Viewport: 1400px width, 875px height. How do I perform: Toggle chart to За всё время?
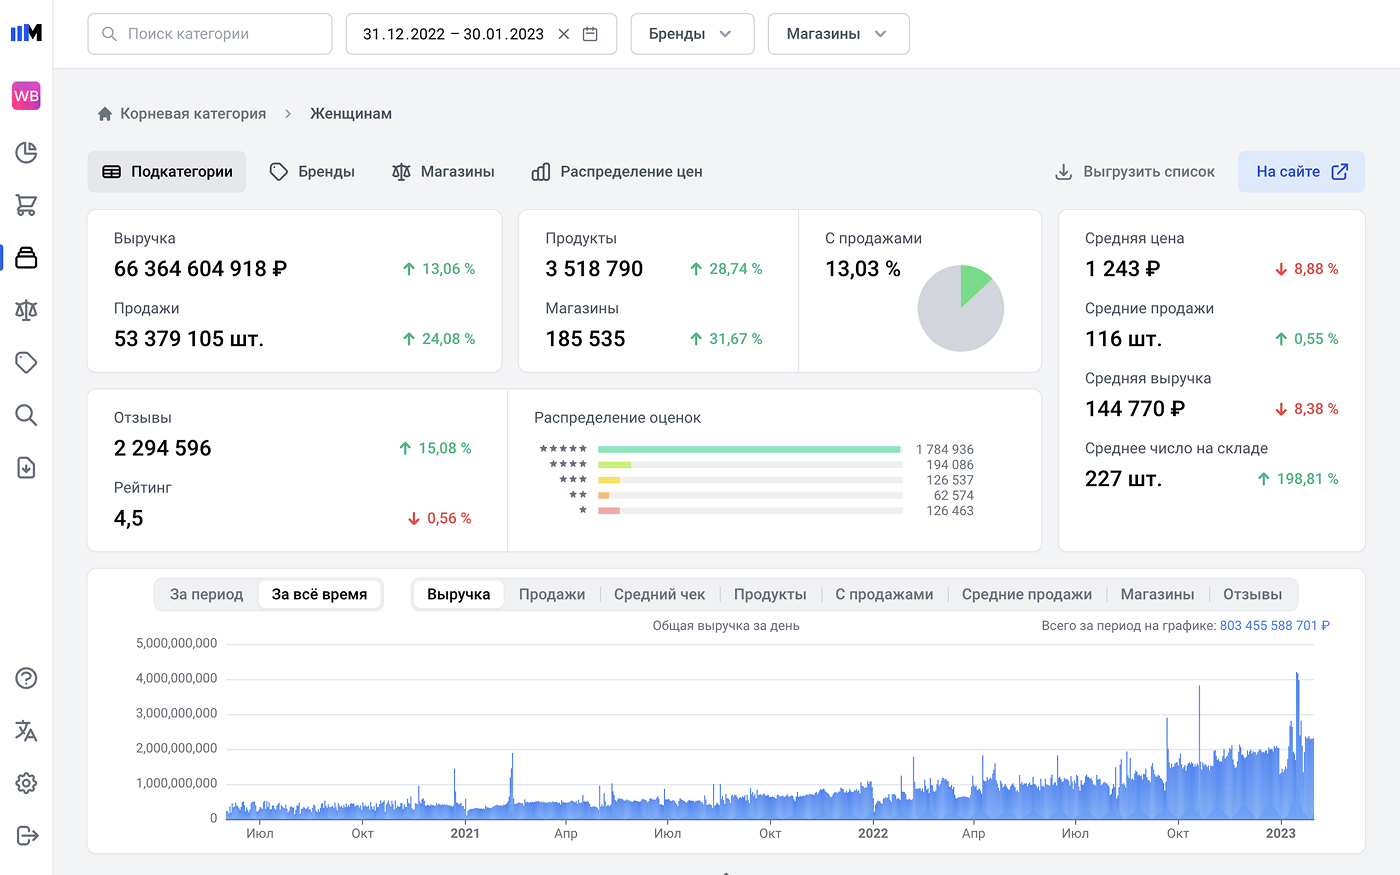(320, 594)
